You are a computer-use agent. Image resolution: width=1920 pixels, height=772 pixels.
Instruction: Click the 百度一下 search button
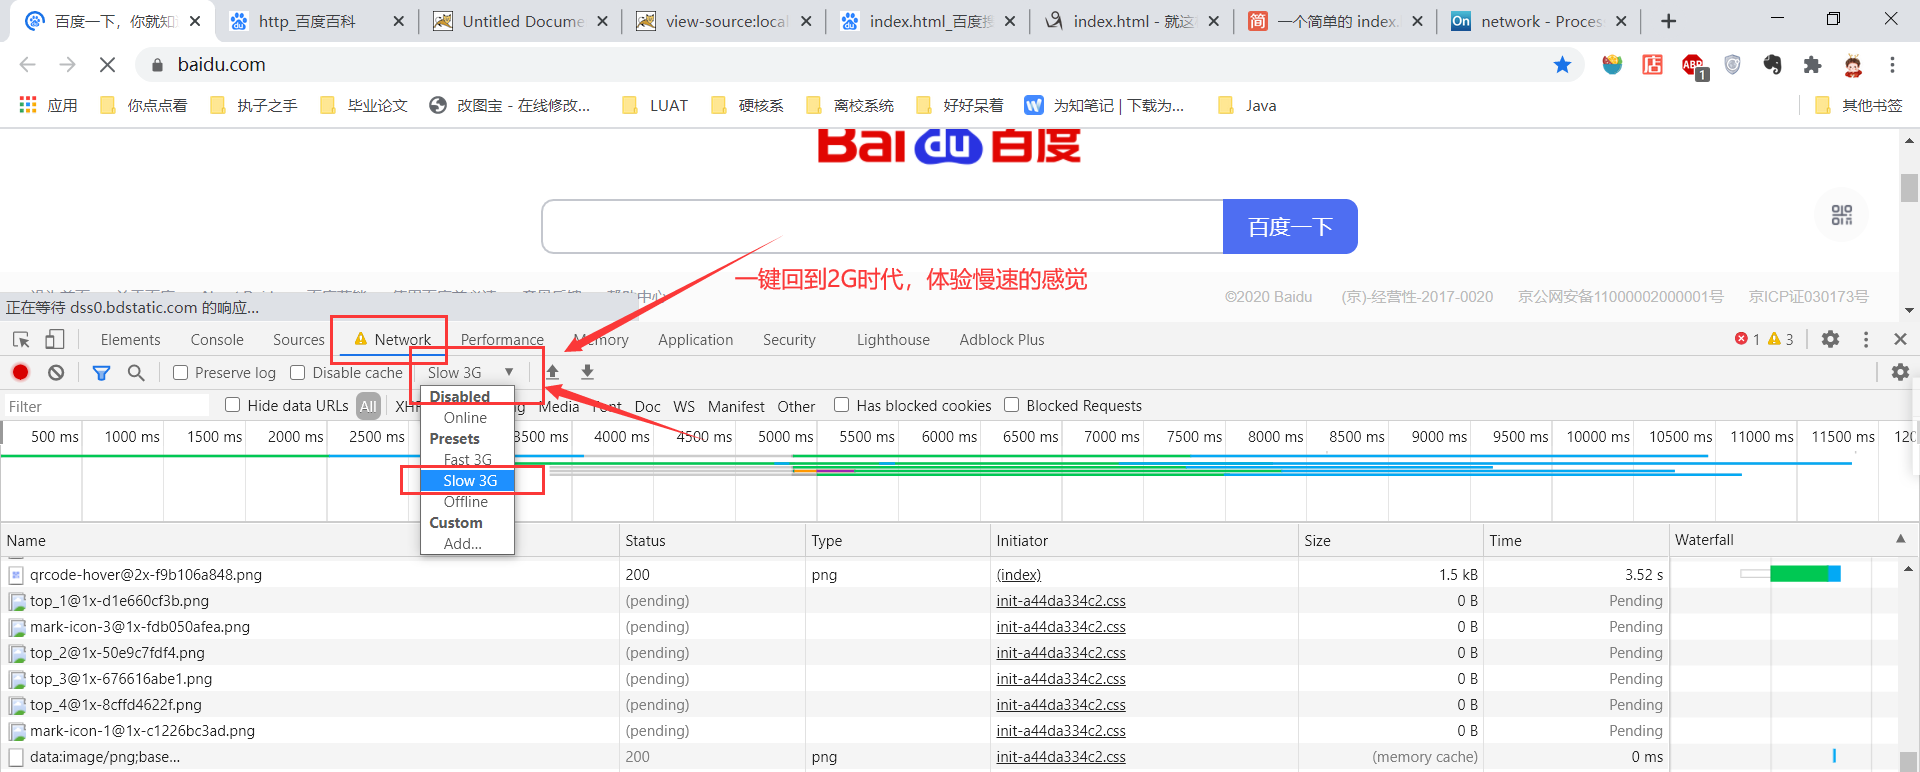point(1290,227)
